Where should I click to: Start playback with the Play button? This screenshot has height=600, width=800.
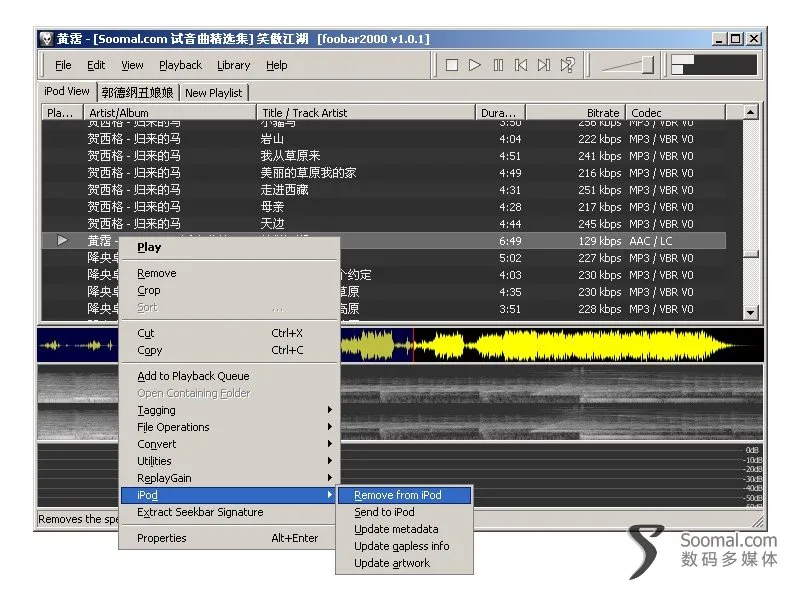pyautogui.click(x=474, y=65)
